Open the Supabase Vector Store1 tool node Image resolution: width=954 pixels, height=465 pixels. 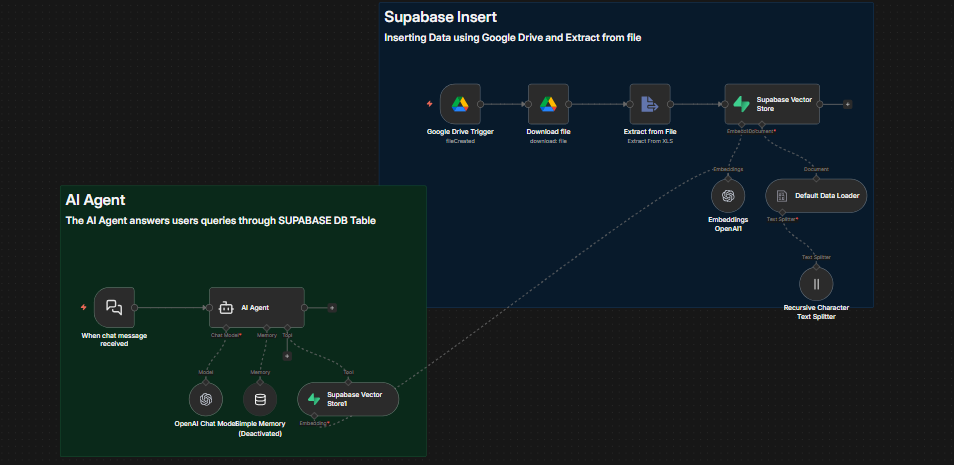[x=348, y=399]
